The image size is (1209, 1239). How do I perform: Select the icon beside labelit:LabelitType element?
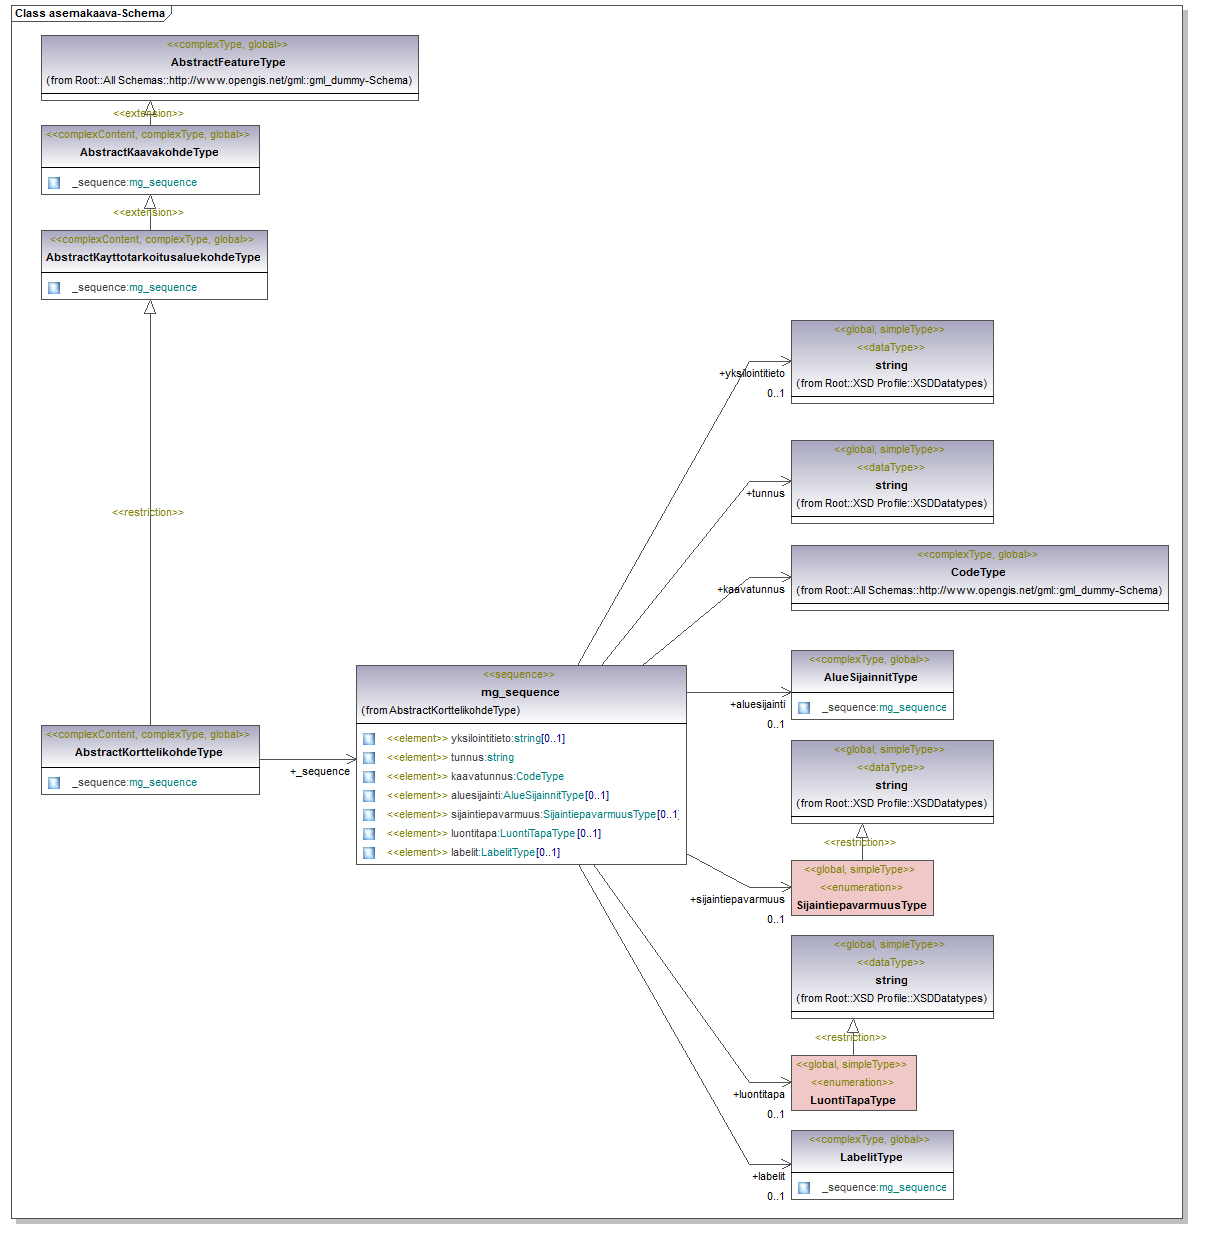[368, 853]
